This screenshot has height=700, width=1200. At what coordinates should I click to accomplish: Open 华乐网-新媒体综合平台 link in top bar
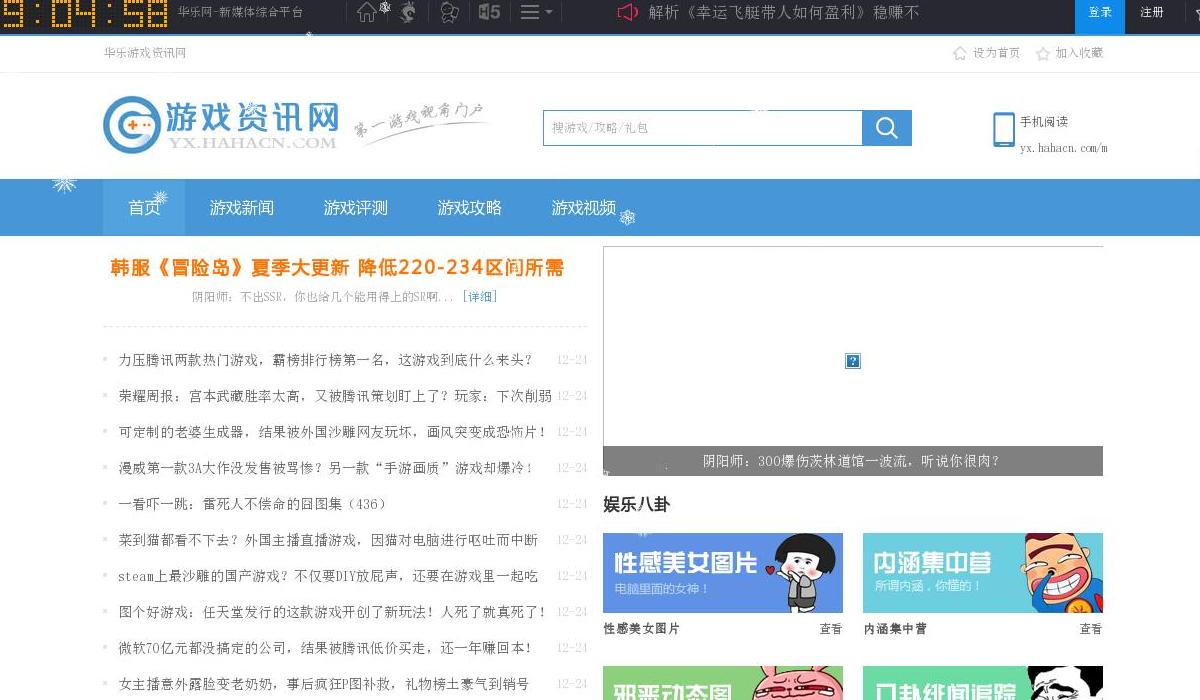[240, 13]
